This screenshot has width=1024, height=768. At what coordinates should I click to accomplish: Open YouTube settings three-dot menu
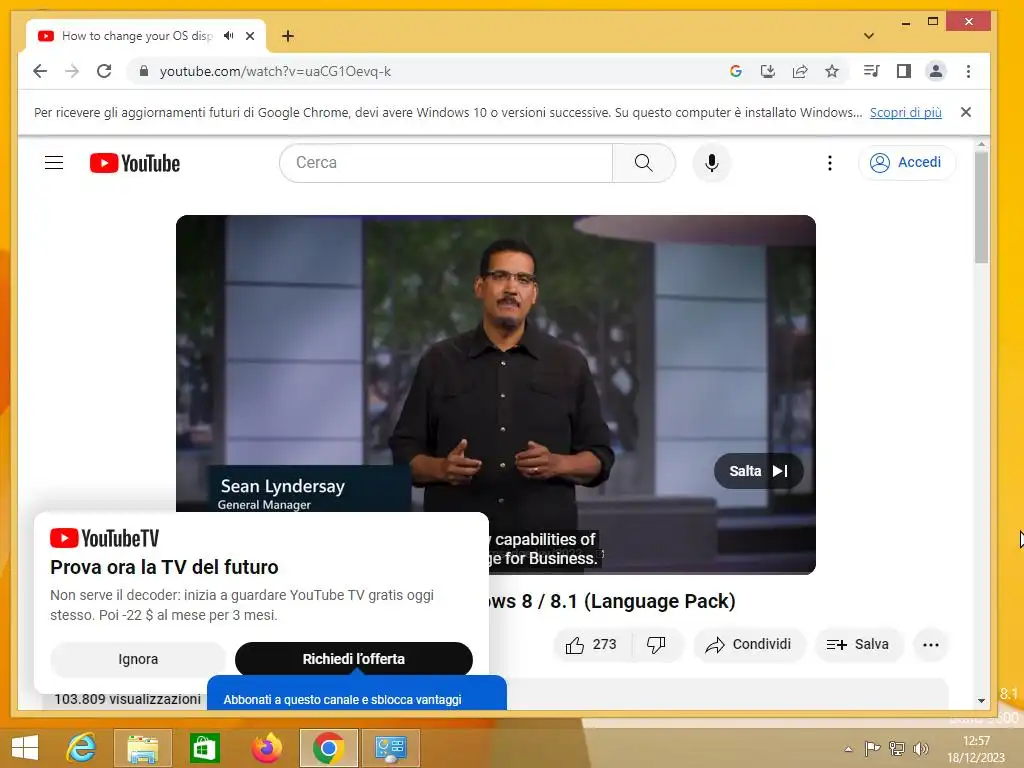[830, 163]
